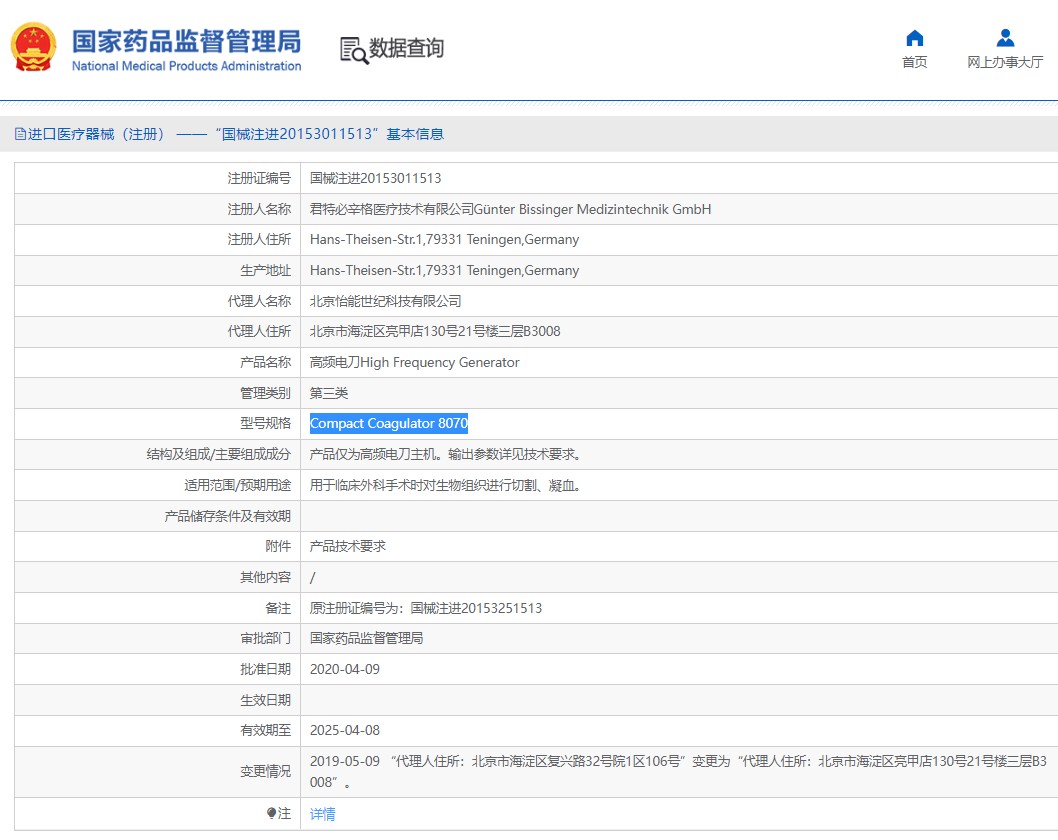Click 基本信息 in the page header

pyautogui.click(x=415, y=134)
